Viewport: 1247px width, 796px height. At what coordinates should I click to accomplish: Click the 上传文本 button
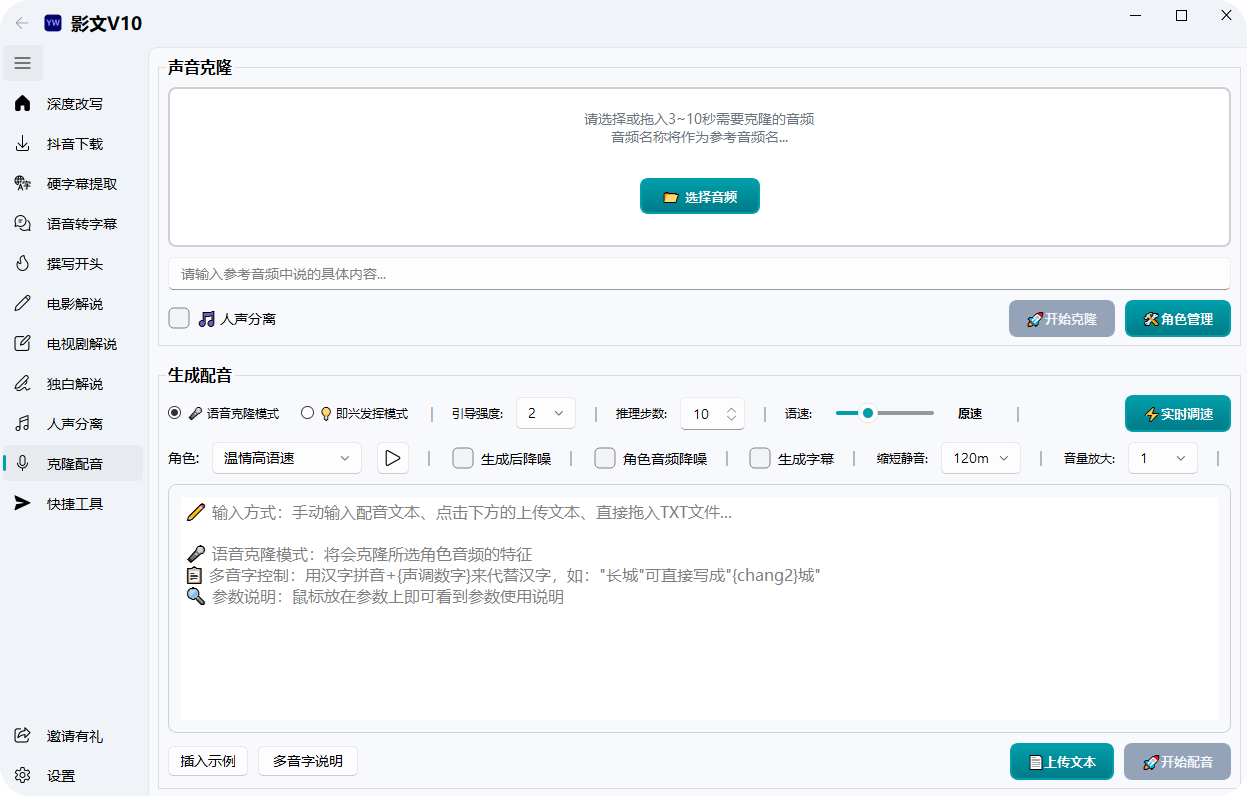click(x=1060, y=762)
